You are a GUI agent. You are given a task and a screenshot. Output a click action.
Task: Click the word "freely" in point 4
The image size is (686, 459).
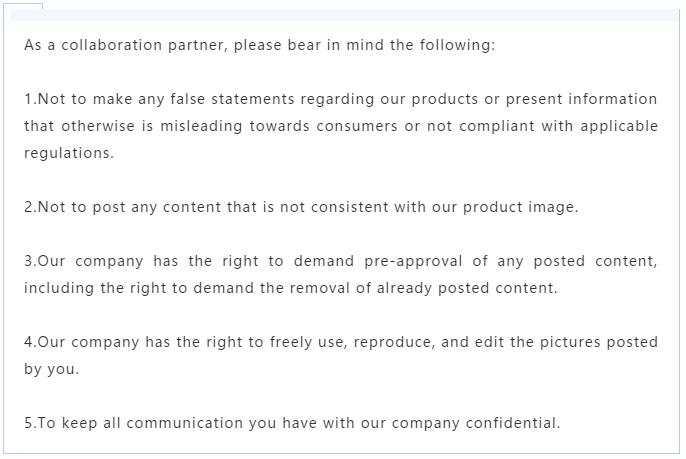291,342
